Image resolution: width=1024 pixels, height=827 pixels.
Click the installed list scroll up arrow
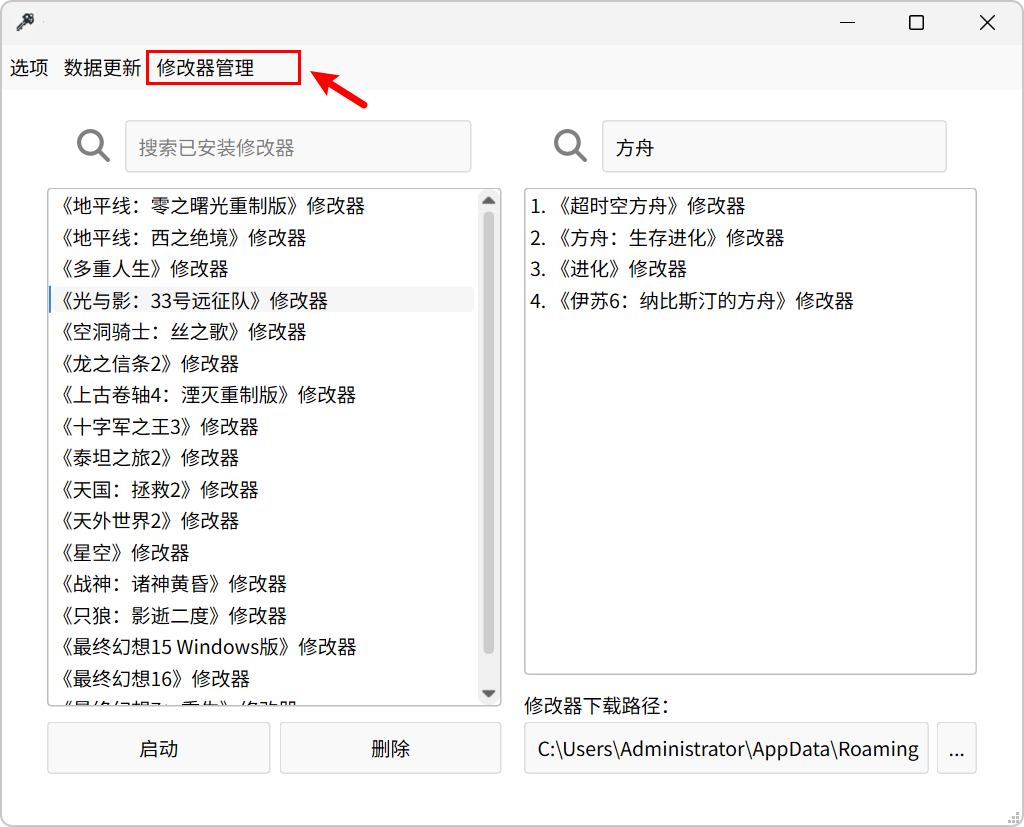[488, 201]
